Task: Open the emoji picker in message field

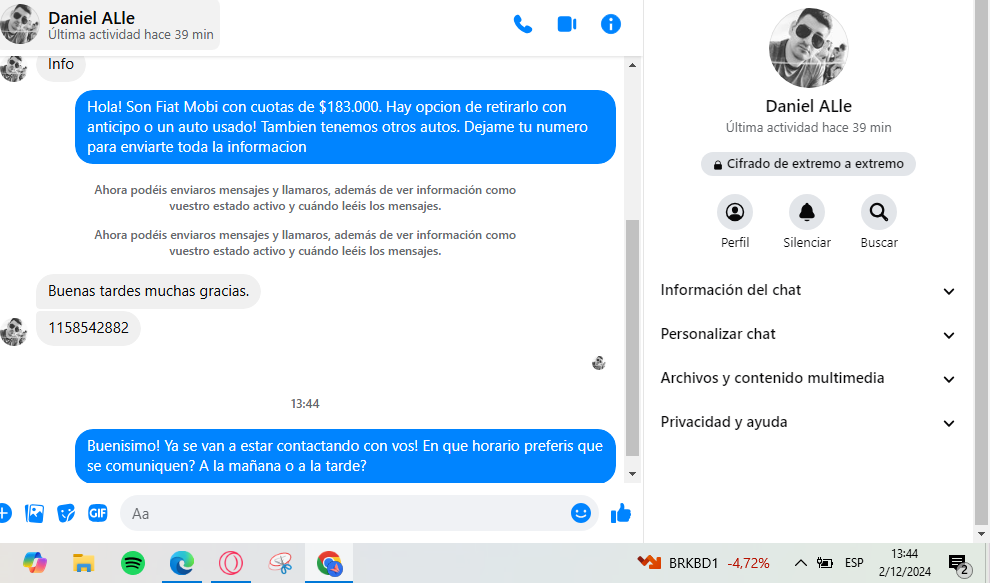Action: tap(581, 513)
